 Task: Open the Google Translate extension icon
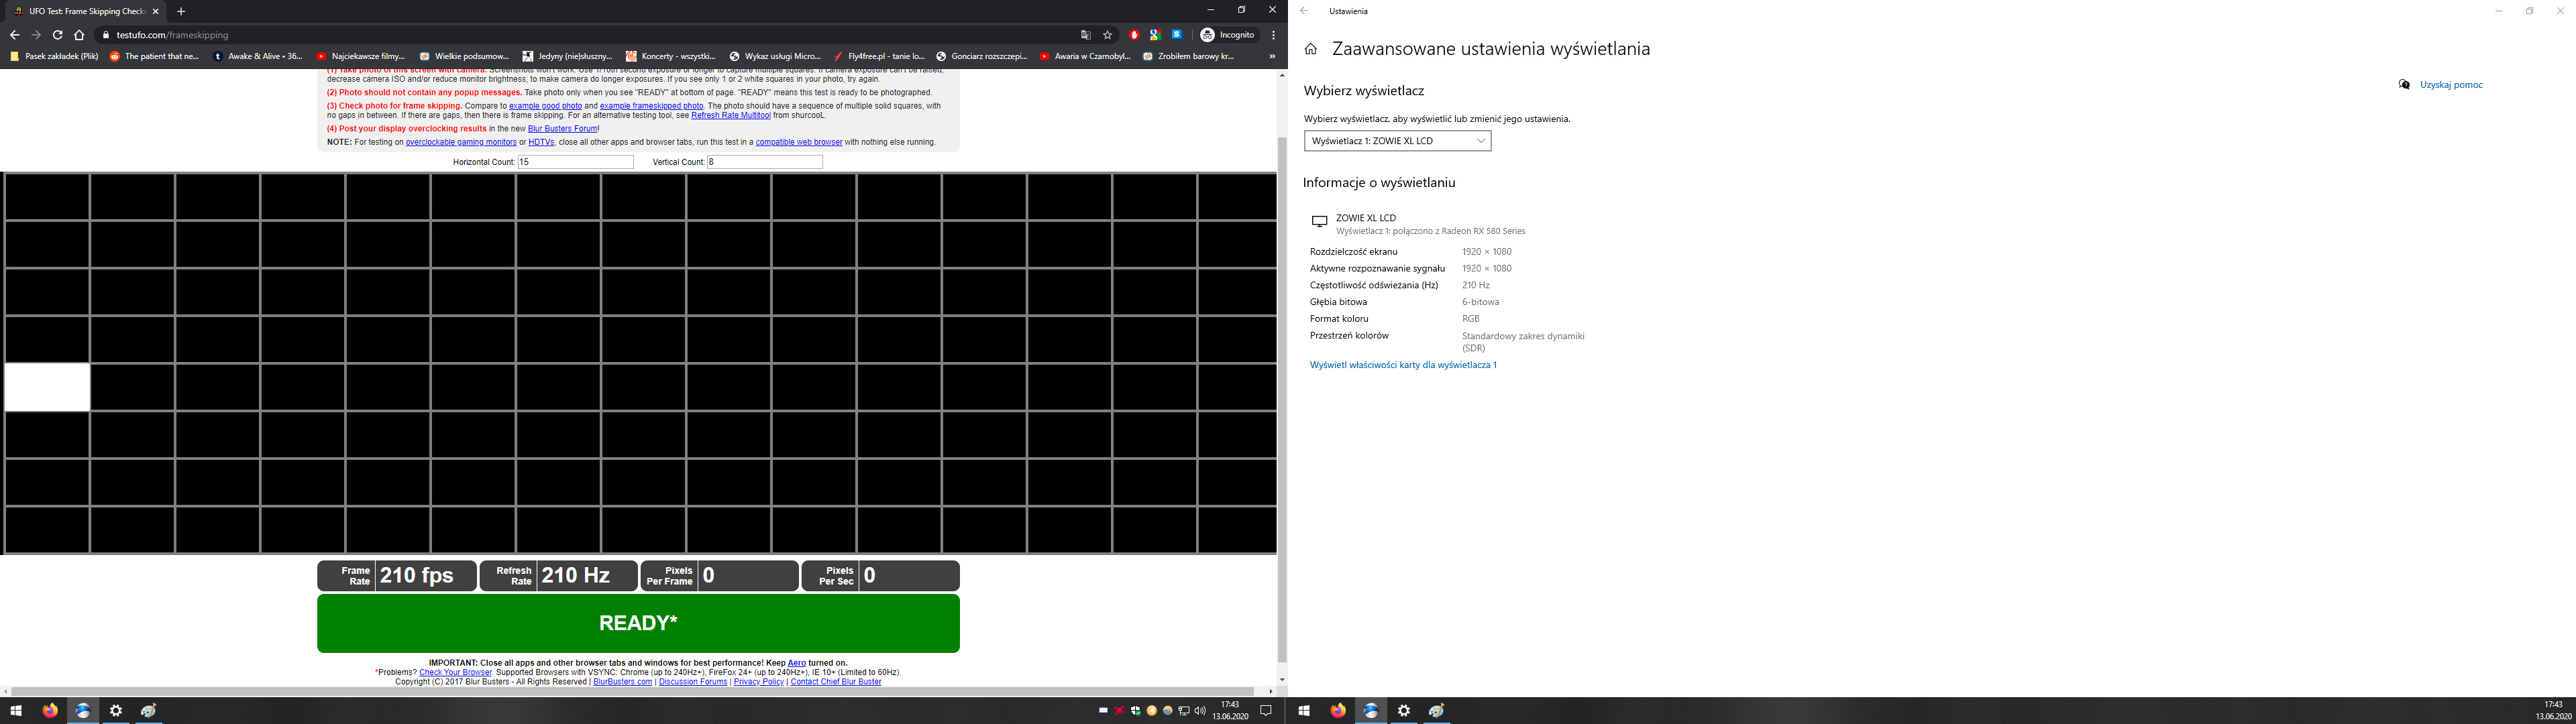pyautogui.click(x=1155, y=35)
